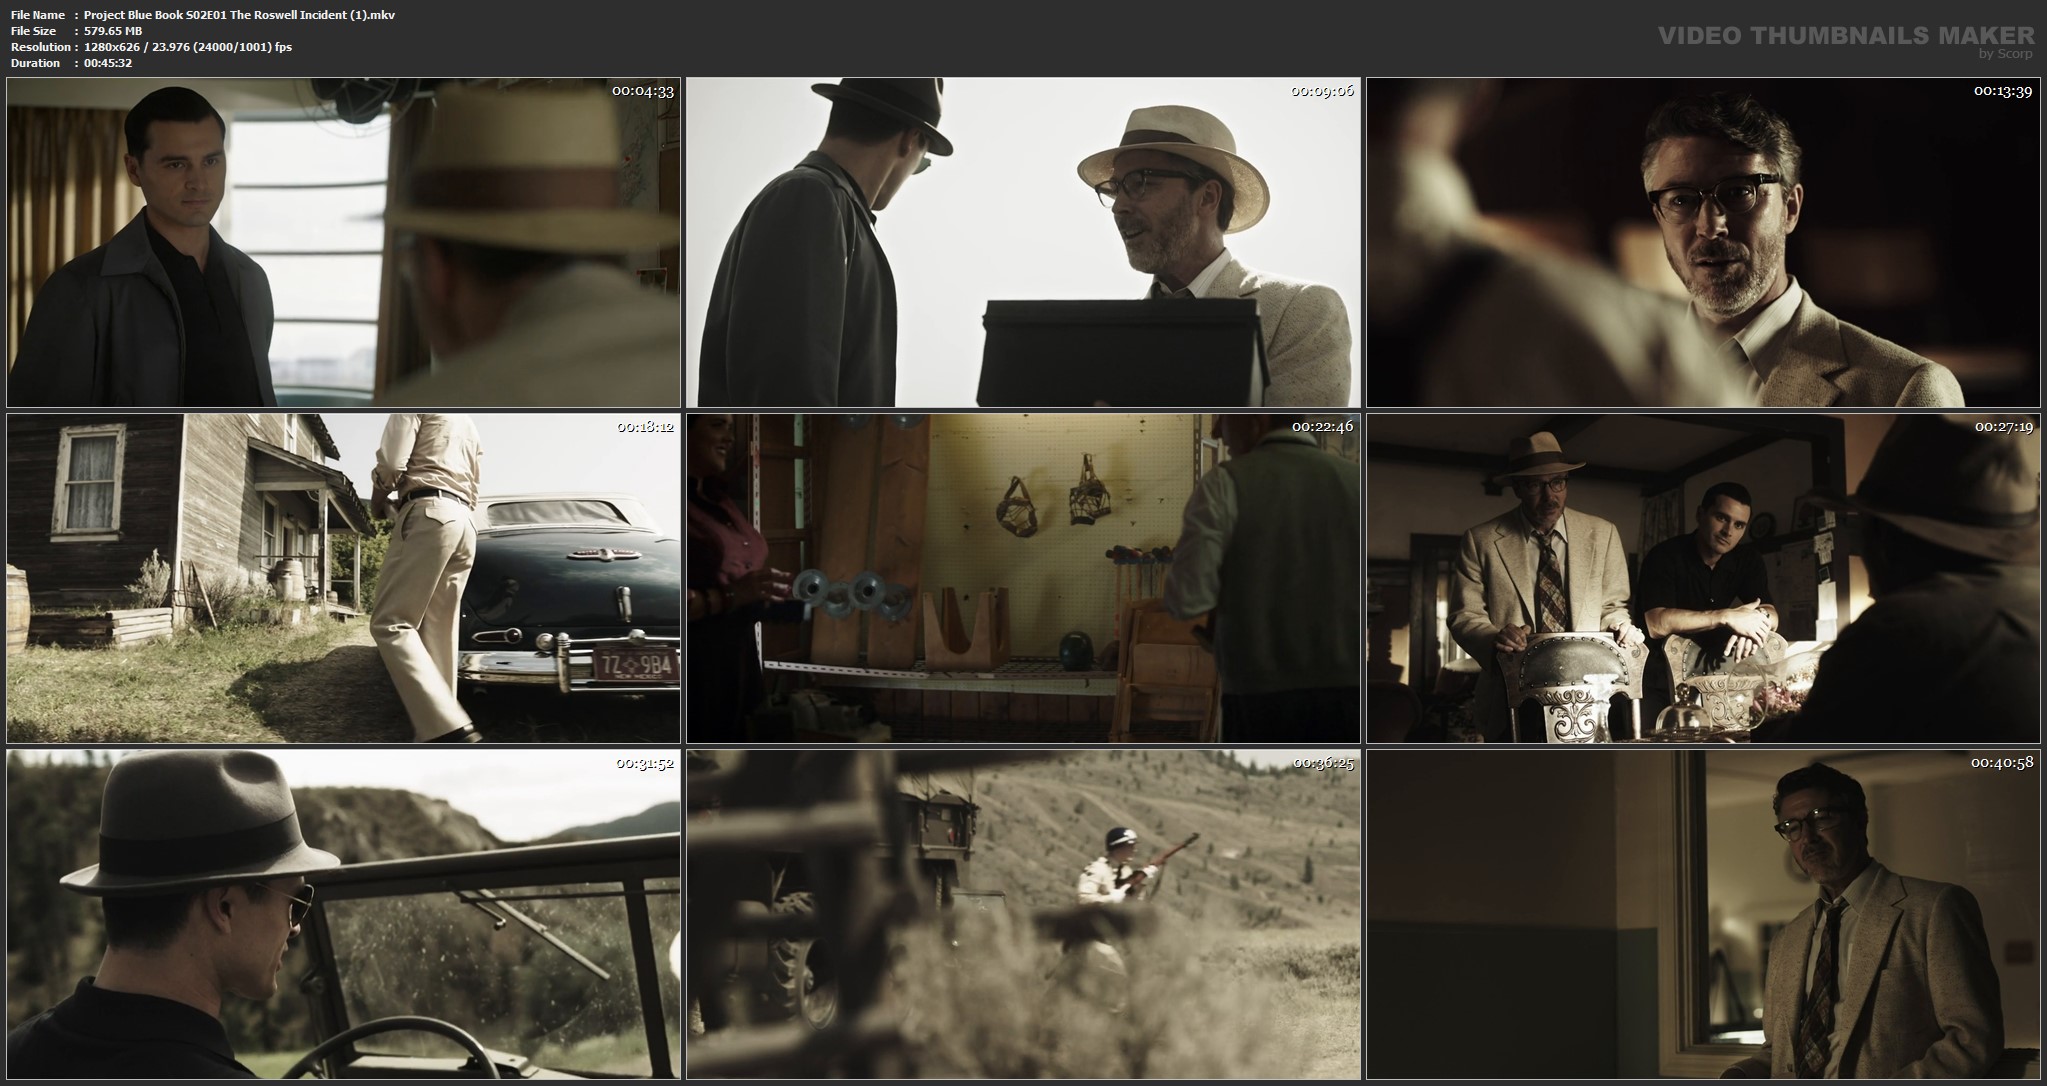Click the Duration value 00:45:32
The height and width of the screenshot is (1086, 2047).
click(x=108, y=63)
